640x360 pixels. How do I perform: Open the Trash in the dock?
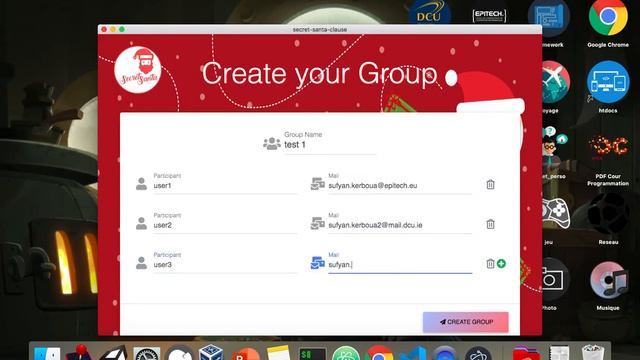pos(593,353)
